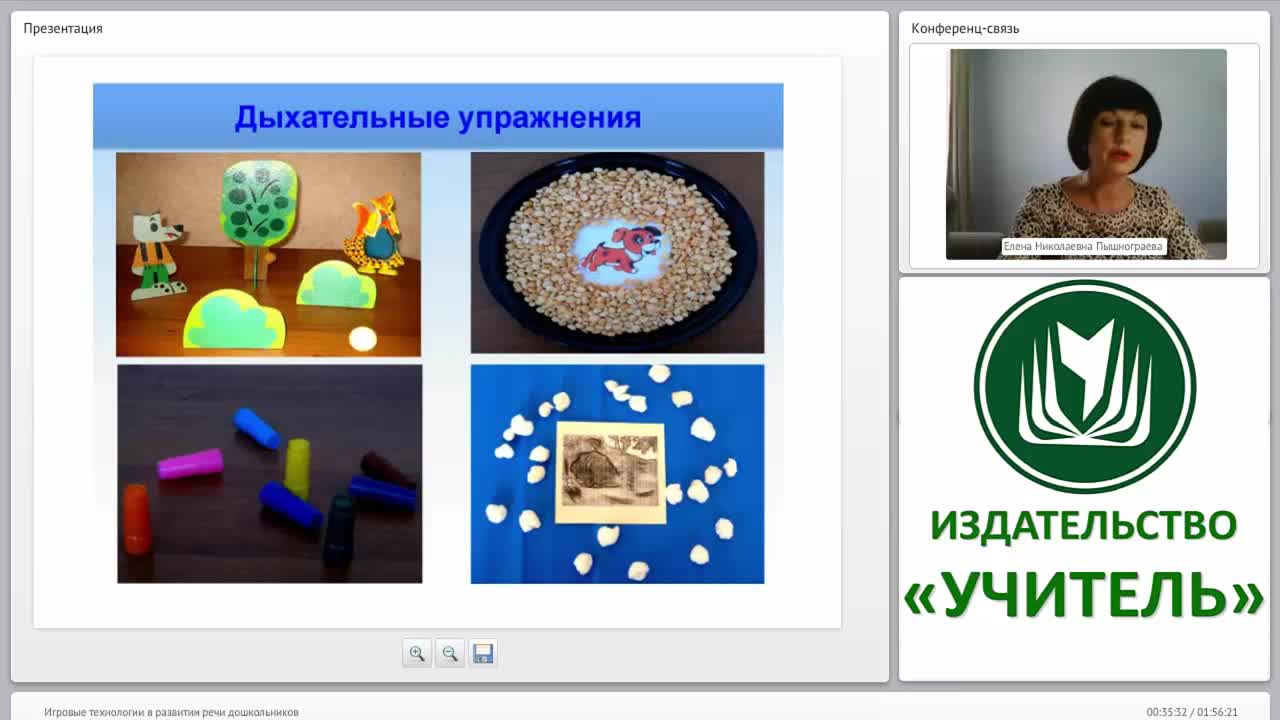Click the Дыхательные упражнения slide heading
Screen dimensions: 1280x720
click(x=437, y=117)
